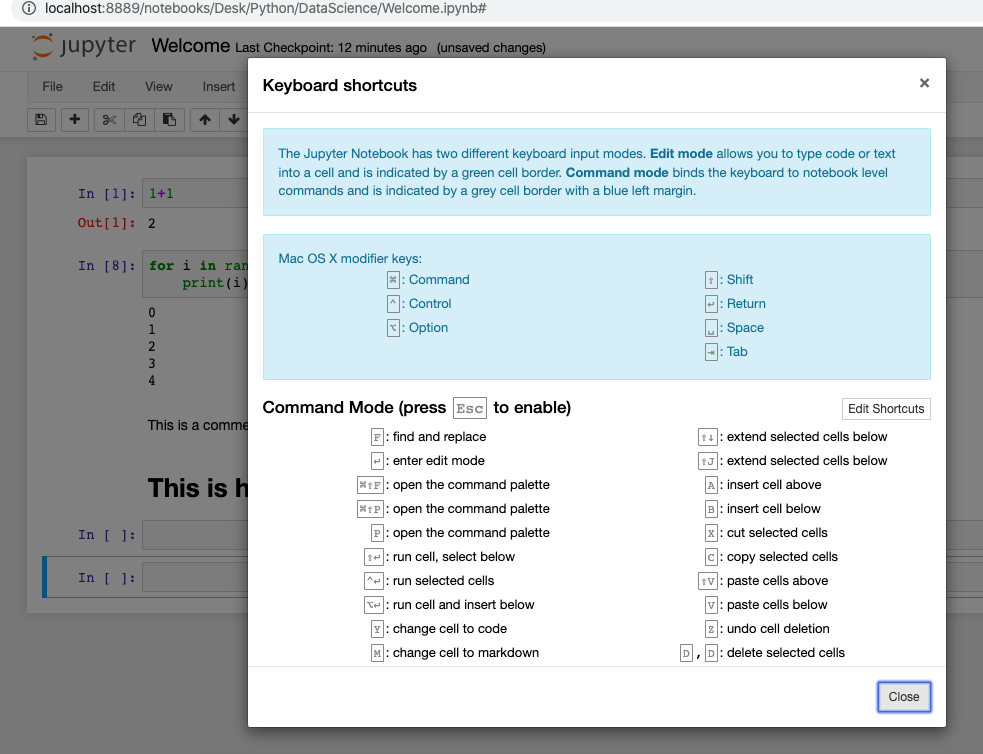983x754 pixels.
Task: Click the move cell down arrow icon
Action: tap(234, 119)
